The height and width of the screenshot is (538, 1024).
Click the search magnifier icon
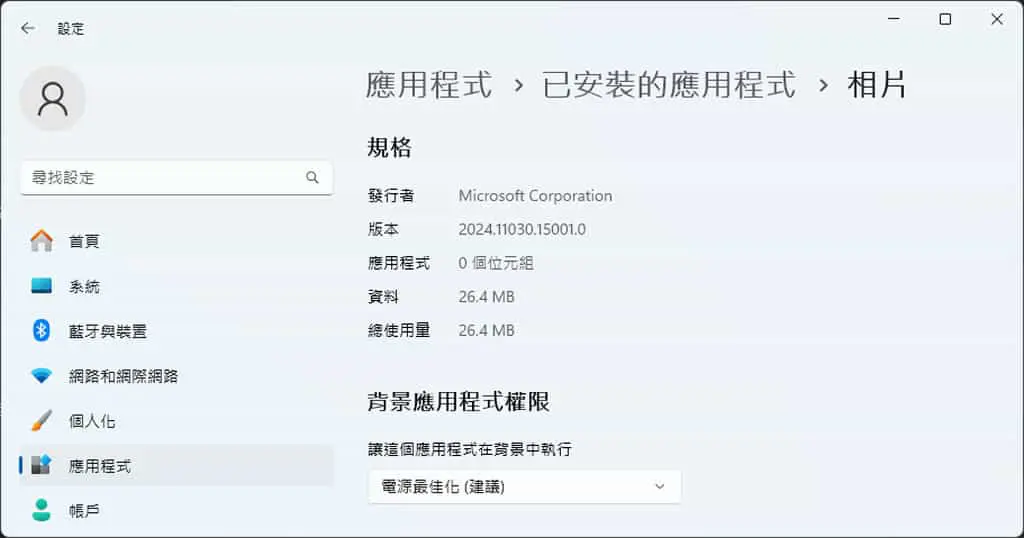coord(312,177)
